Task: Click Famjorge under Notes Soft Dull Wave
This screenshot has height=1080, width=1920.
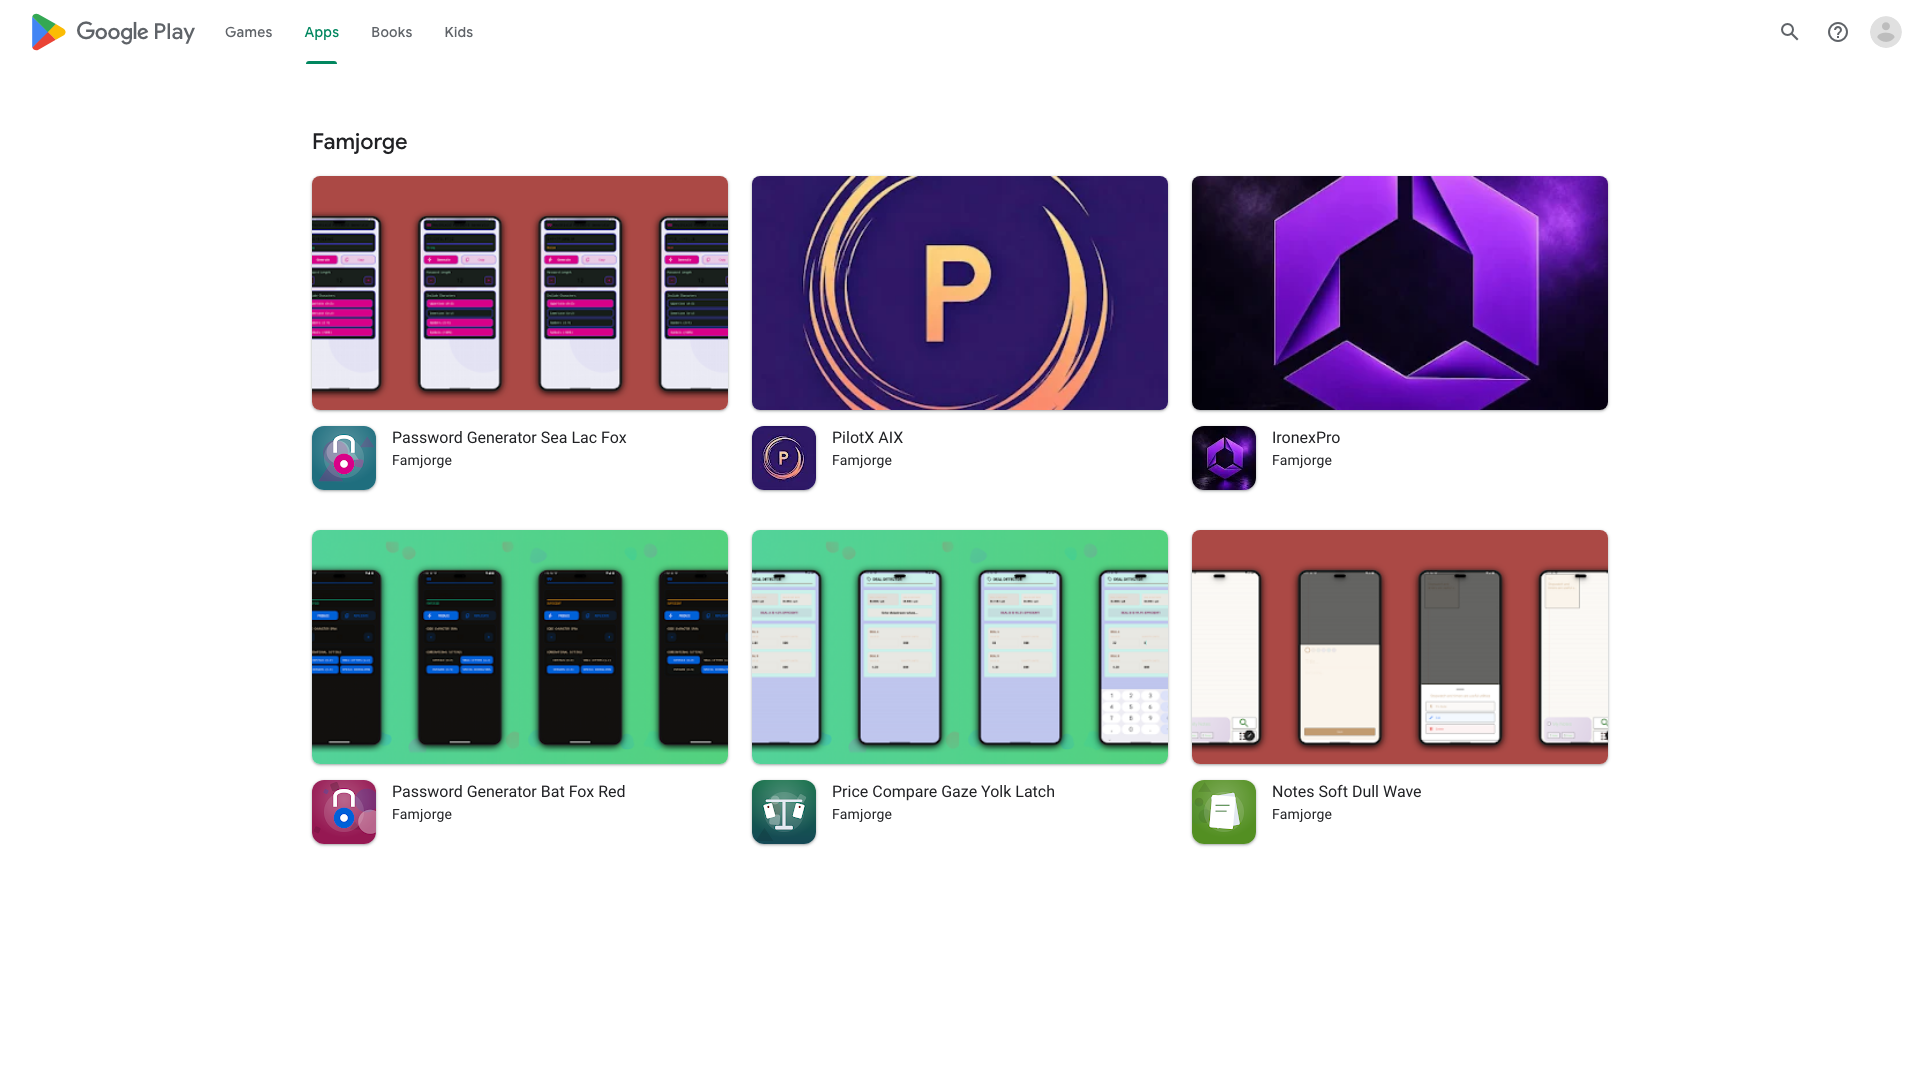Action: (x=1302, y=815)
